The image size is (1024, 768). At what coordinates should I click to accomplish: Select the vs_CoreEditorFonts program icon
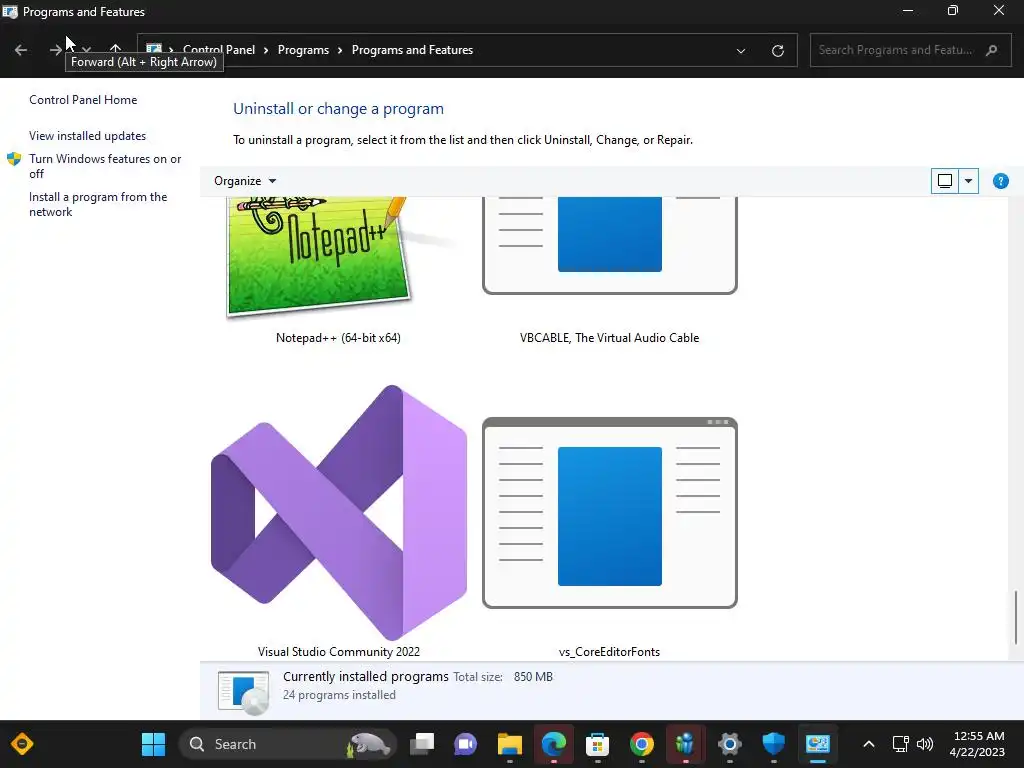point(610,513)
